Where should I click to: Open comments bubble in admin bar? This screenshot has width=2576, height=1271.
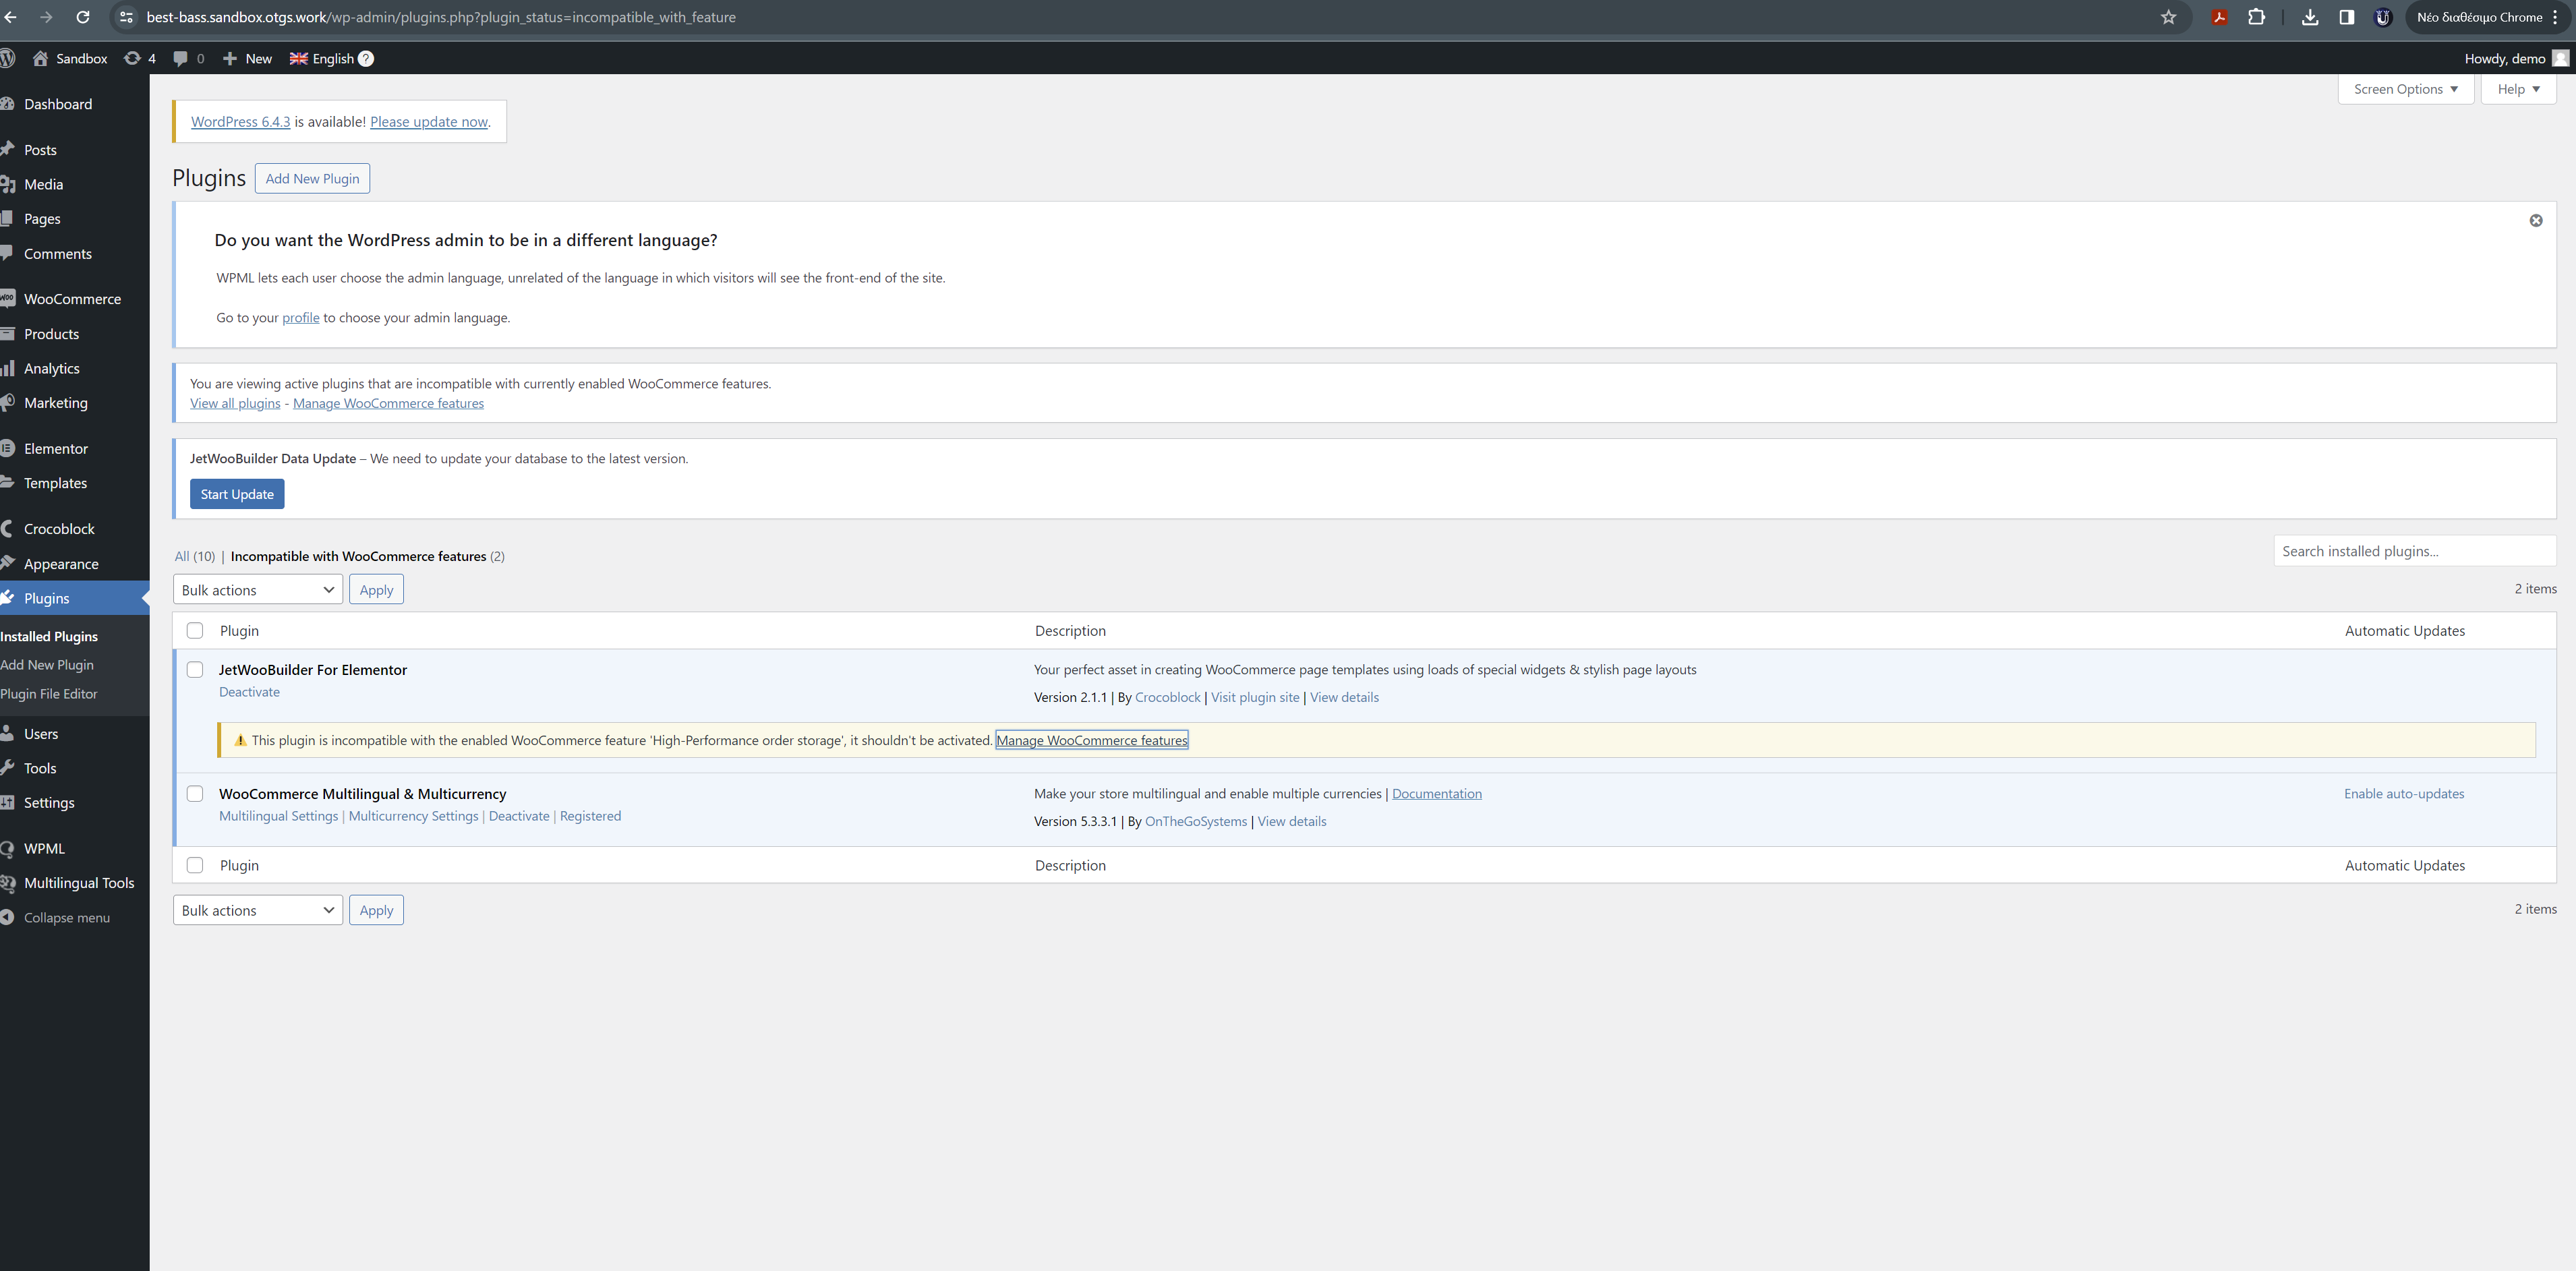click(188, 58)
